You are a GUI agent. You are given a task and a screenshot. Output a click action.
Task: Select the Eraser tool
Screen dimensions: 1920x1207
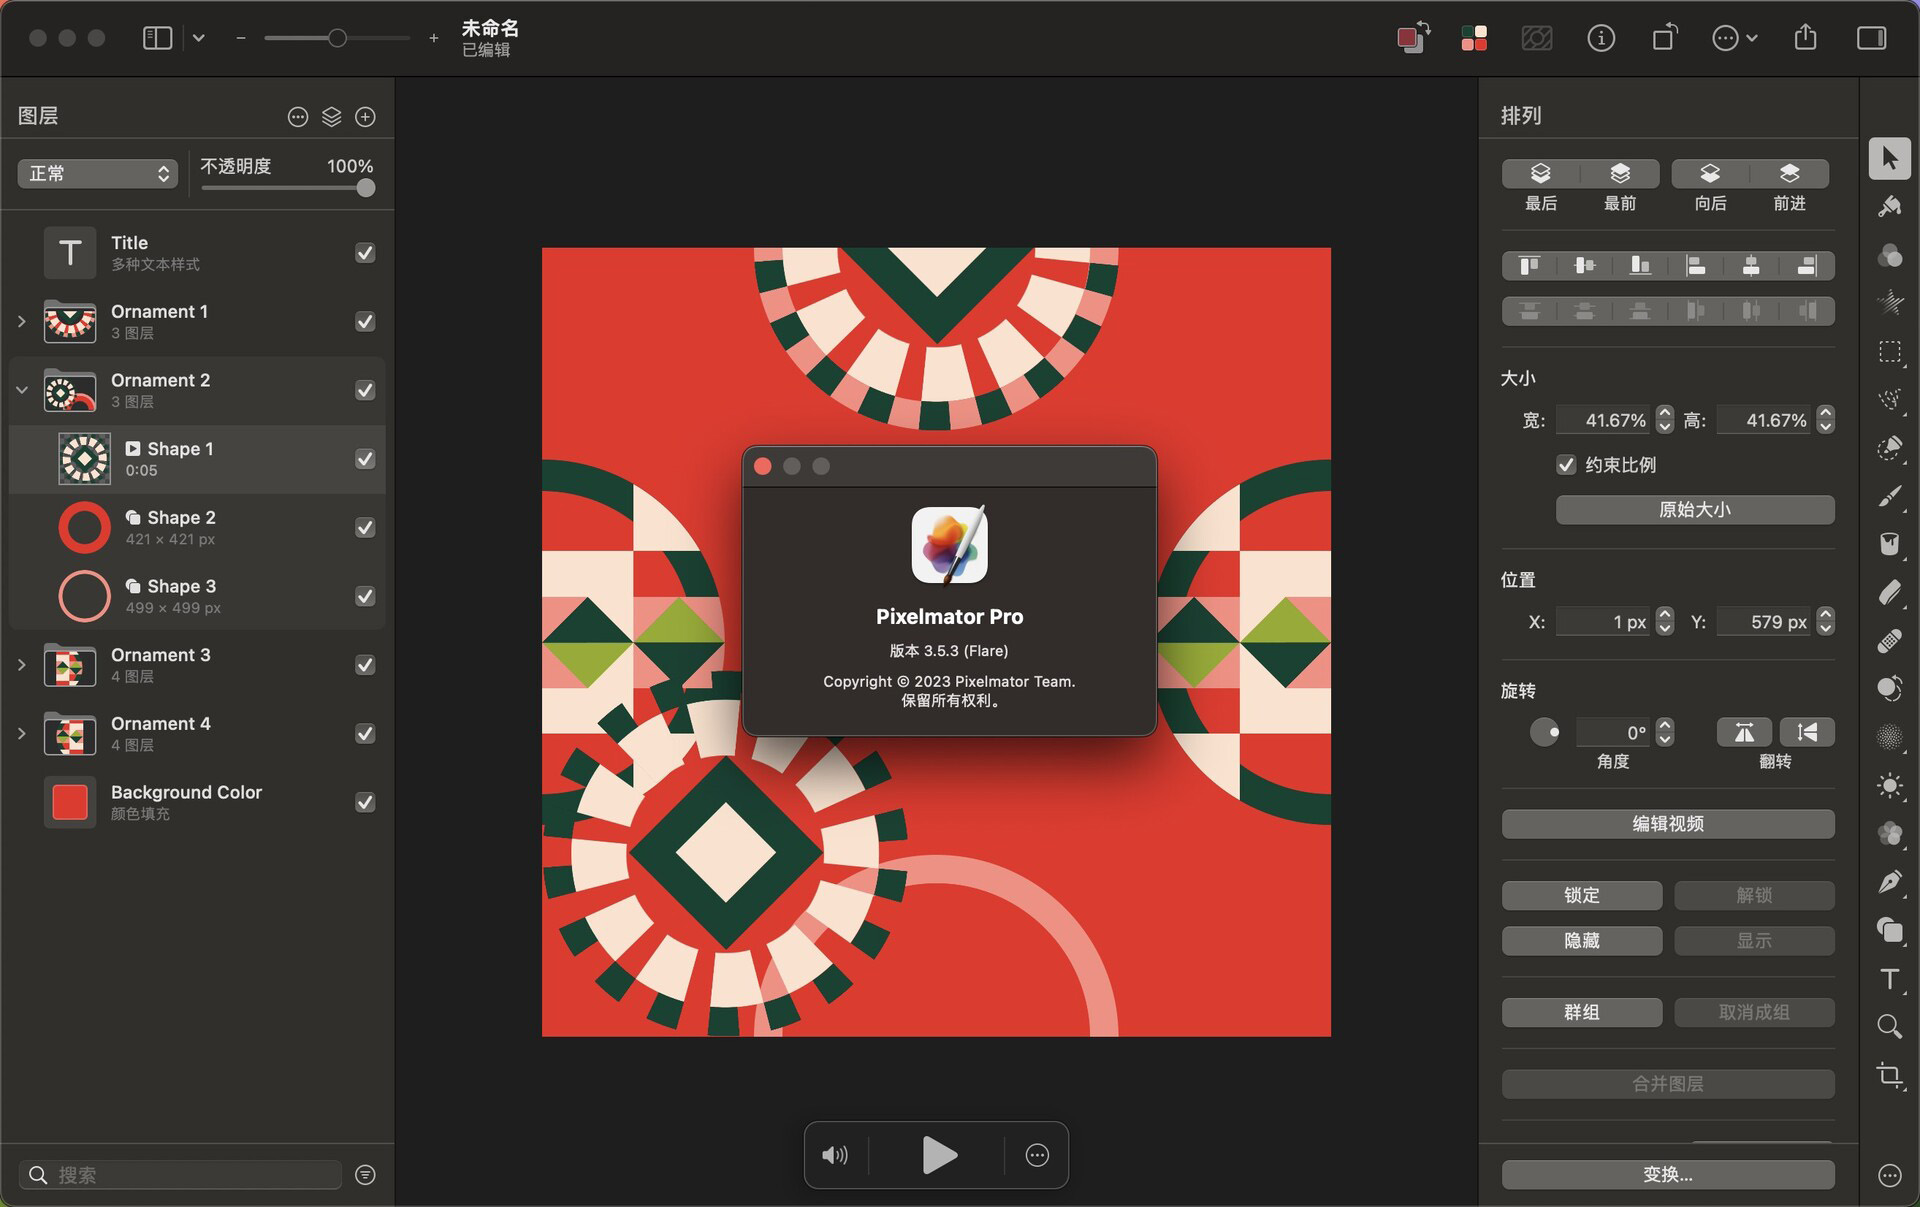(1889, 593)
